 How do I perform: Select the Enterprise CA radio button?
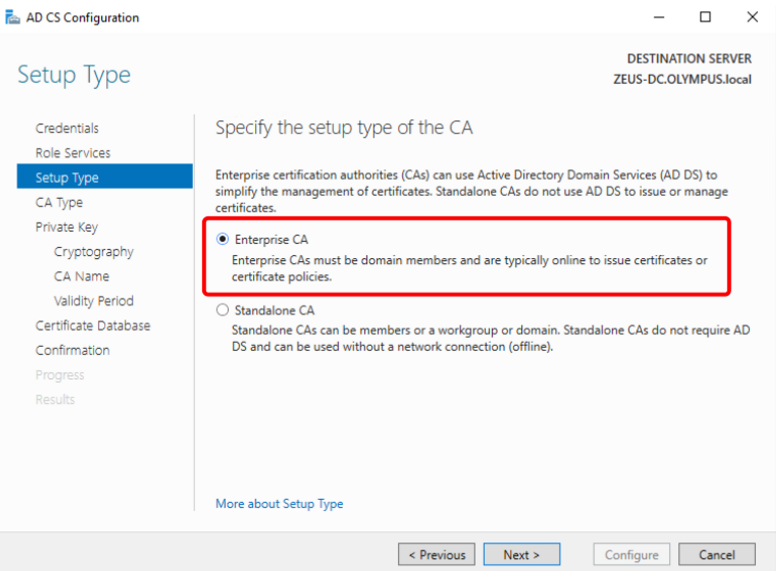pyautogui.click(x=223, y=240)
